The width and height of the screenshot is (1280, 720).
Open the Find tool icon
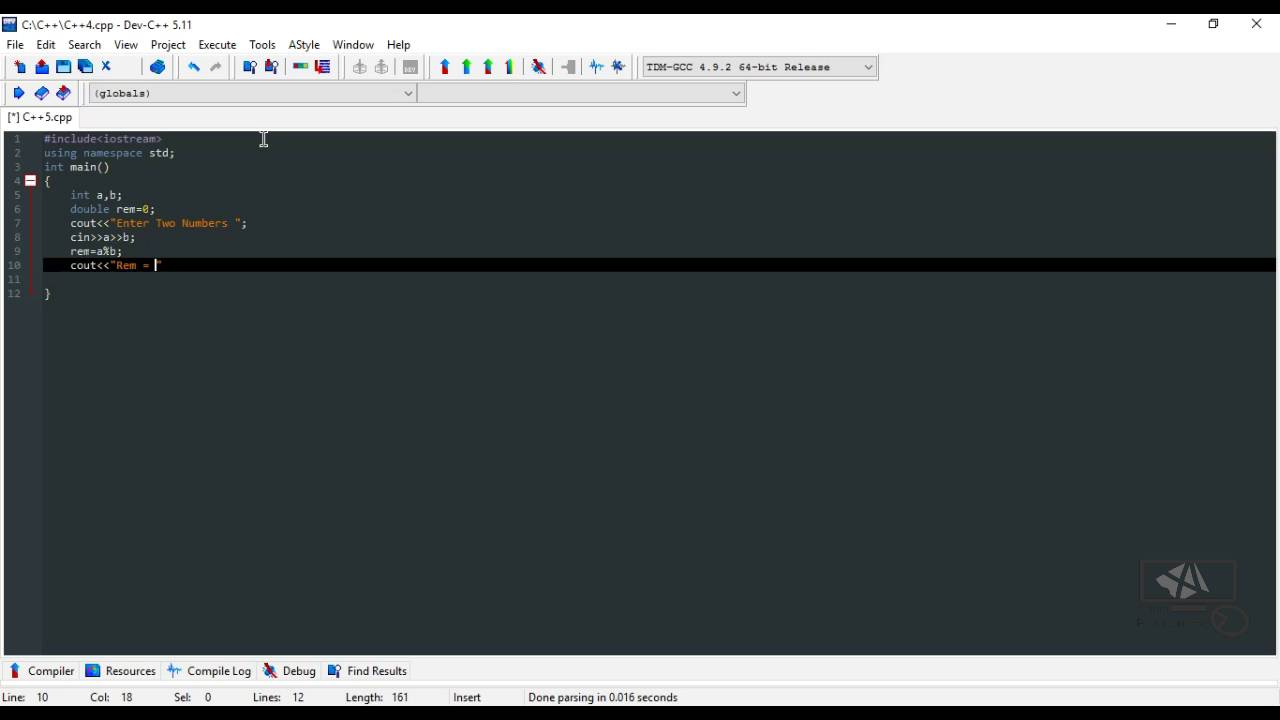pyautogui.click(x=250, y=67)
